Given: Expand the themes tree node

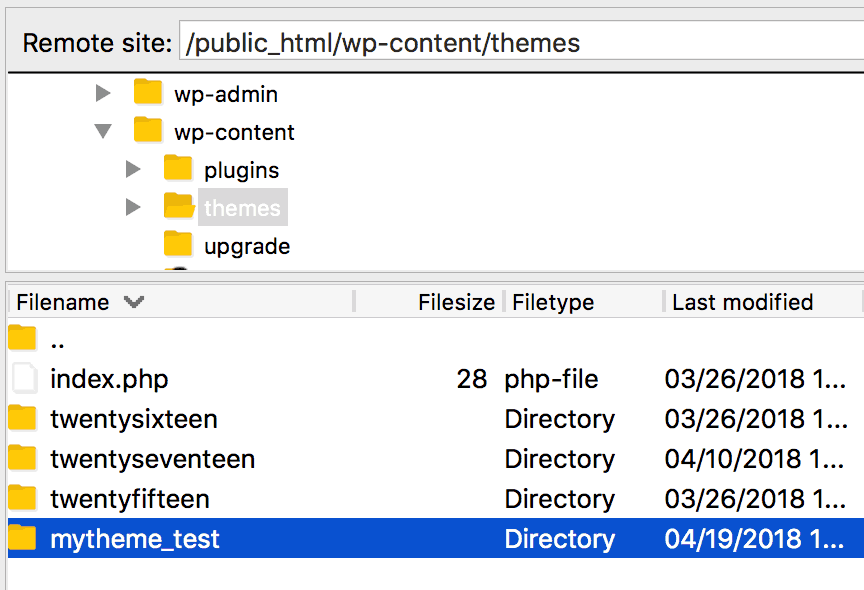Looking at the screenshot, I should (133, 207).
